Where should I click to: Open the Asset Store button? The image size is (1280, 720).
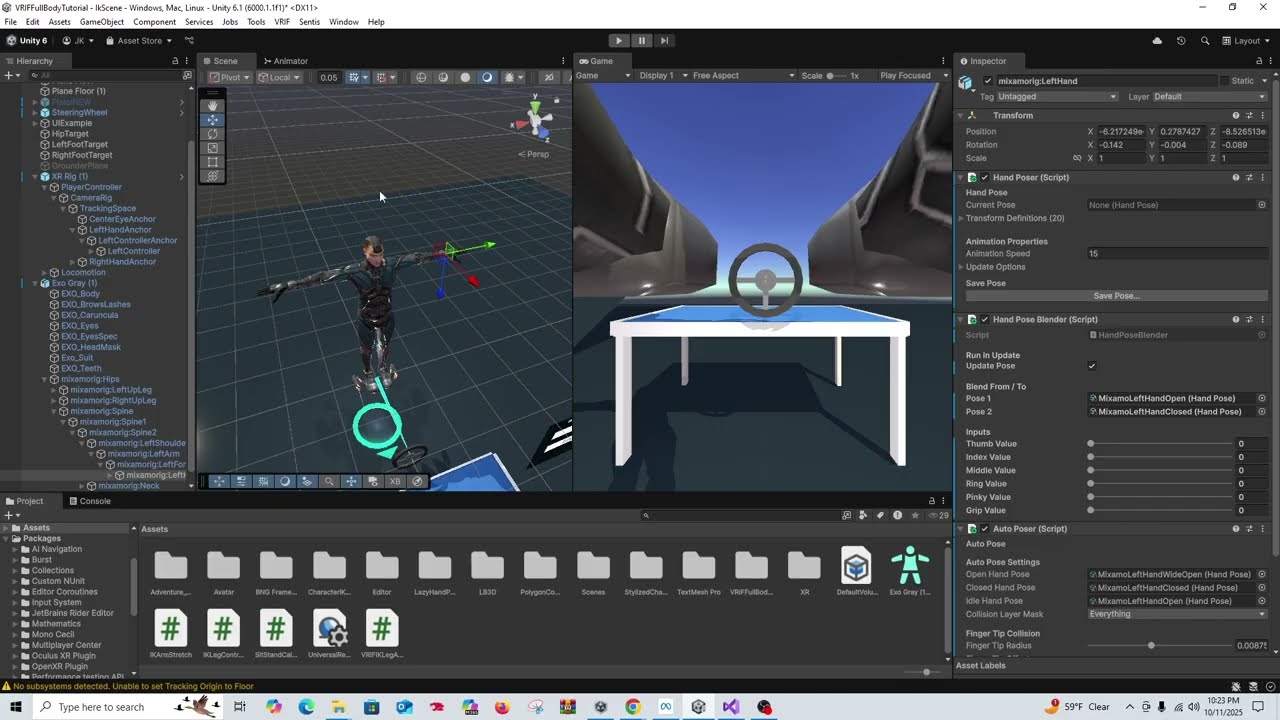pyautogui.click(x=139, y=41)
